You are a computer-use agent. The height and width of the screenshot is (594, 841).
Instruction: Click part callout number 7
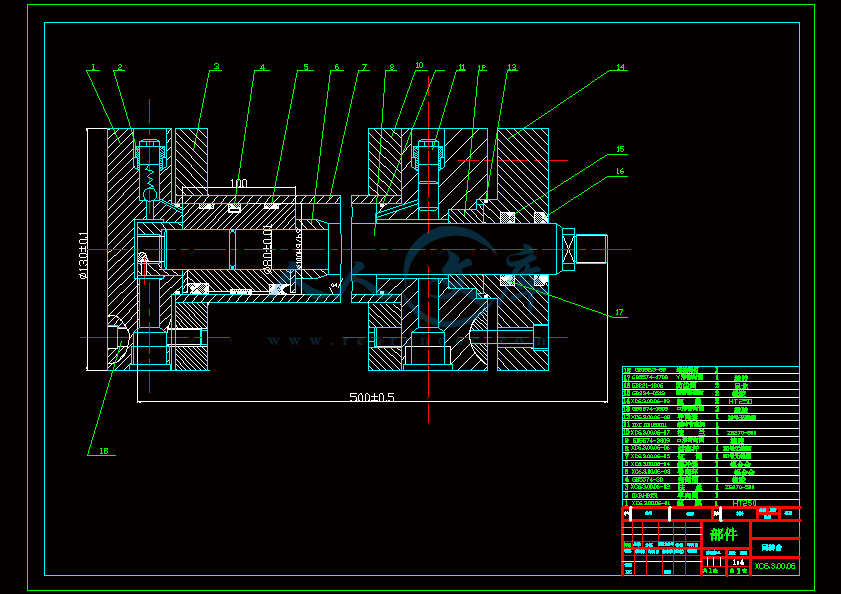click(x=364, y=67)
